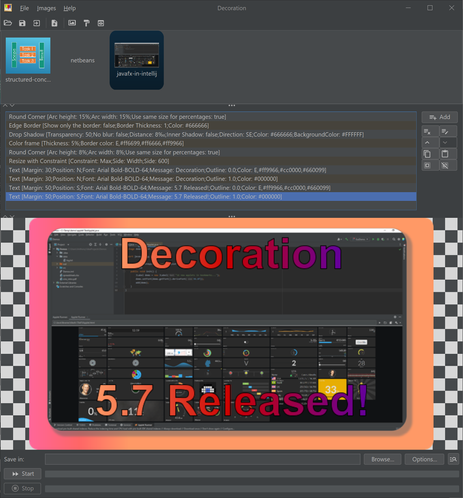463x498 pixels.
Task: Open the Help menu
Action: [x=70, y=8]
